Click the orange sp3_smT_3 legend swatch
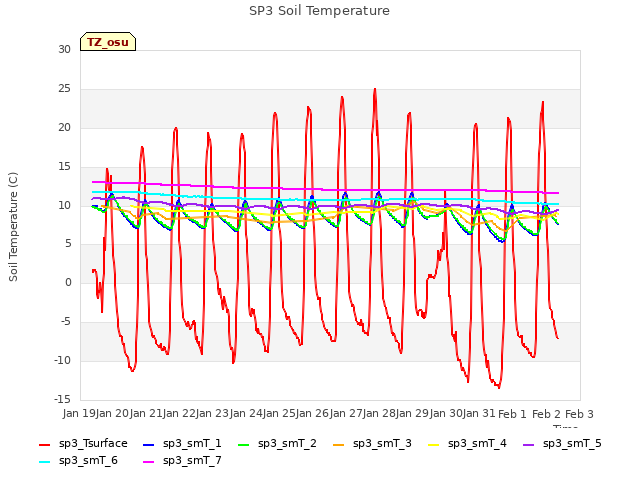Viewport: 640px width, 480px height. [x=339, y=444]
